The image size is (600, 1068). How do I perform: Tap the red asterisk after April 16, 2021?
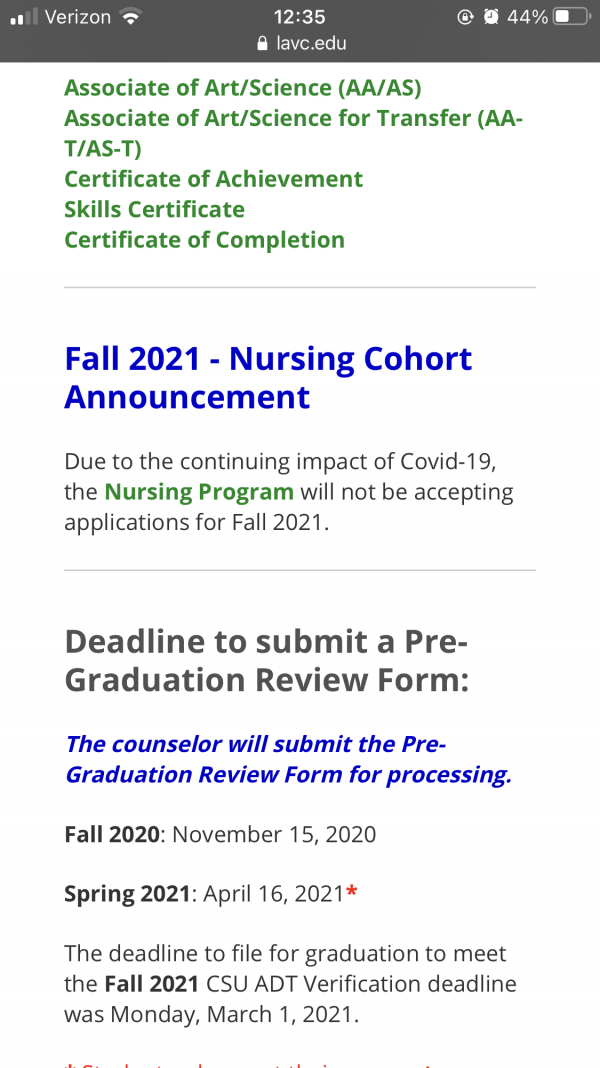tap(351, 892)
